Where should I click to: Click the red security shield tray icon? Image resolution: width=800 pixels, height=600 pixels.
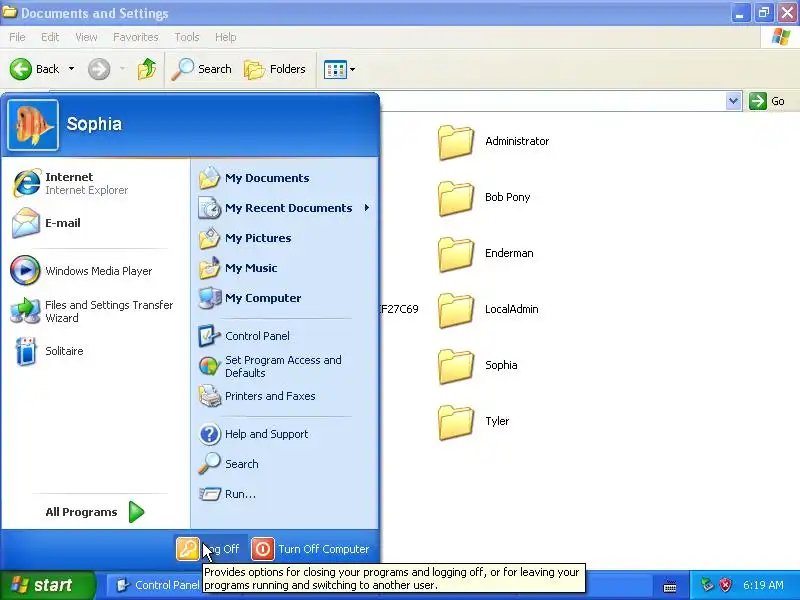click(x=726, y=585)
